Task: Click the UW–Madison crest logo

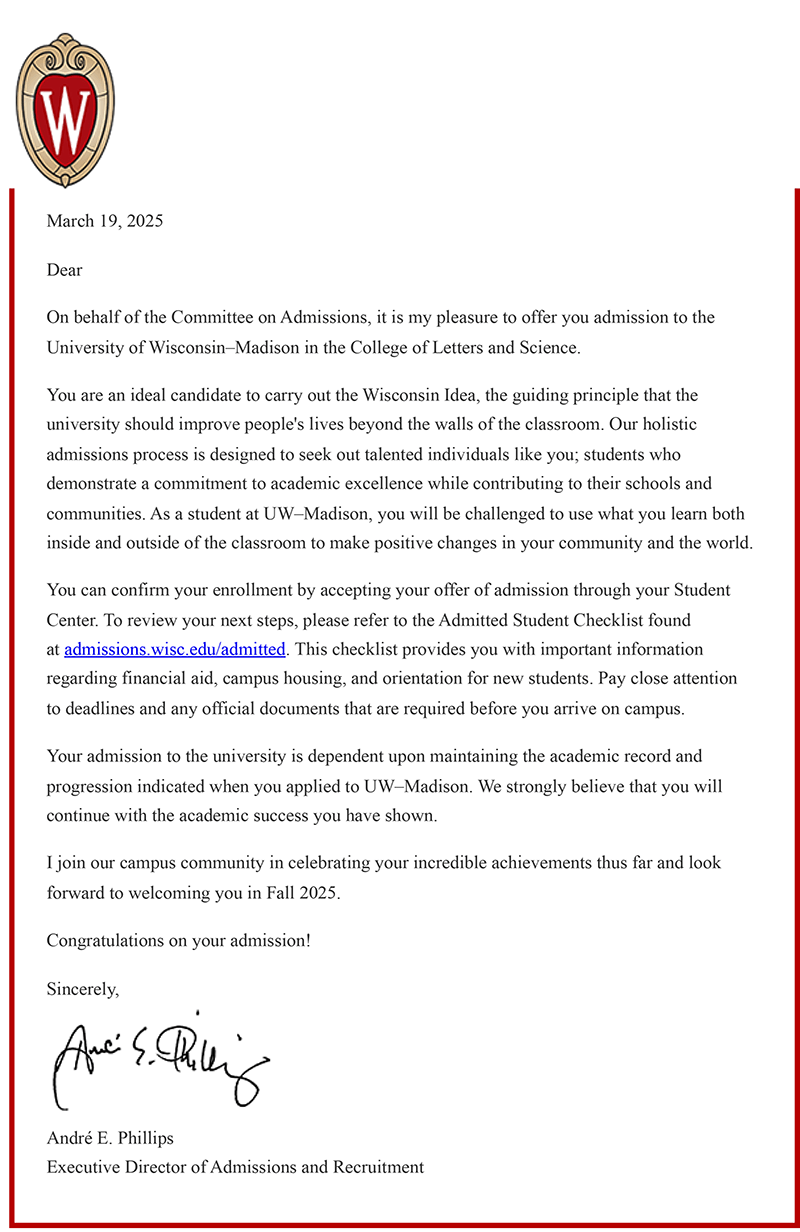Action: point(65,110)
